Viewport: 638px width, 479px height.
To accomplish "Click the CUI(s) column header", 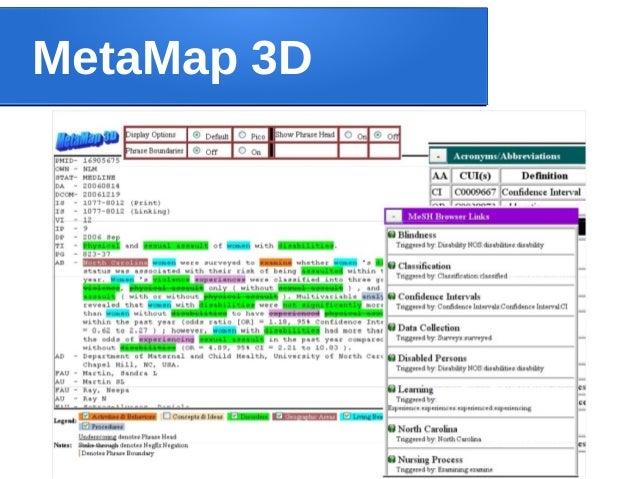I will (x=475, y=176).
